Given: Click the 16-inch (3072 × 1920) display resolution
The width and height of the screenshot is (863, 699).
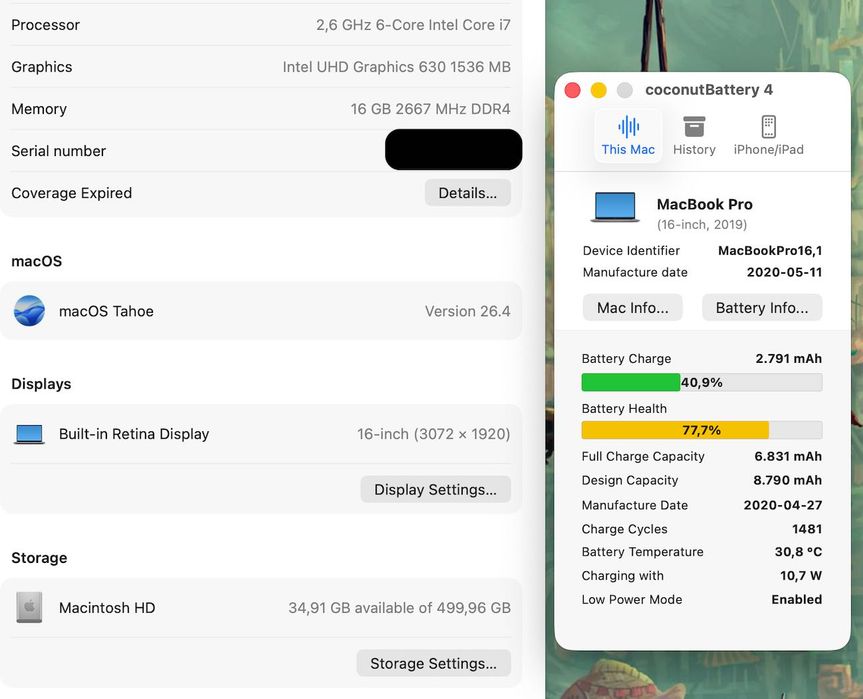Looking at the screenshot, I should pyautogui.click(x=434, y=434).
